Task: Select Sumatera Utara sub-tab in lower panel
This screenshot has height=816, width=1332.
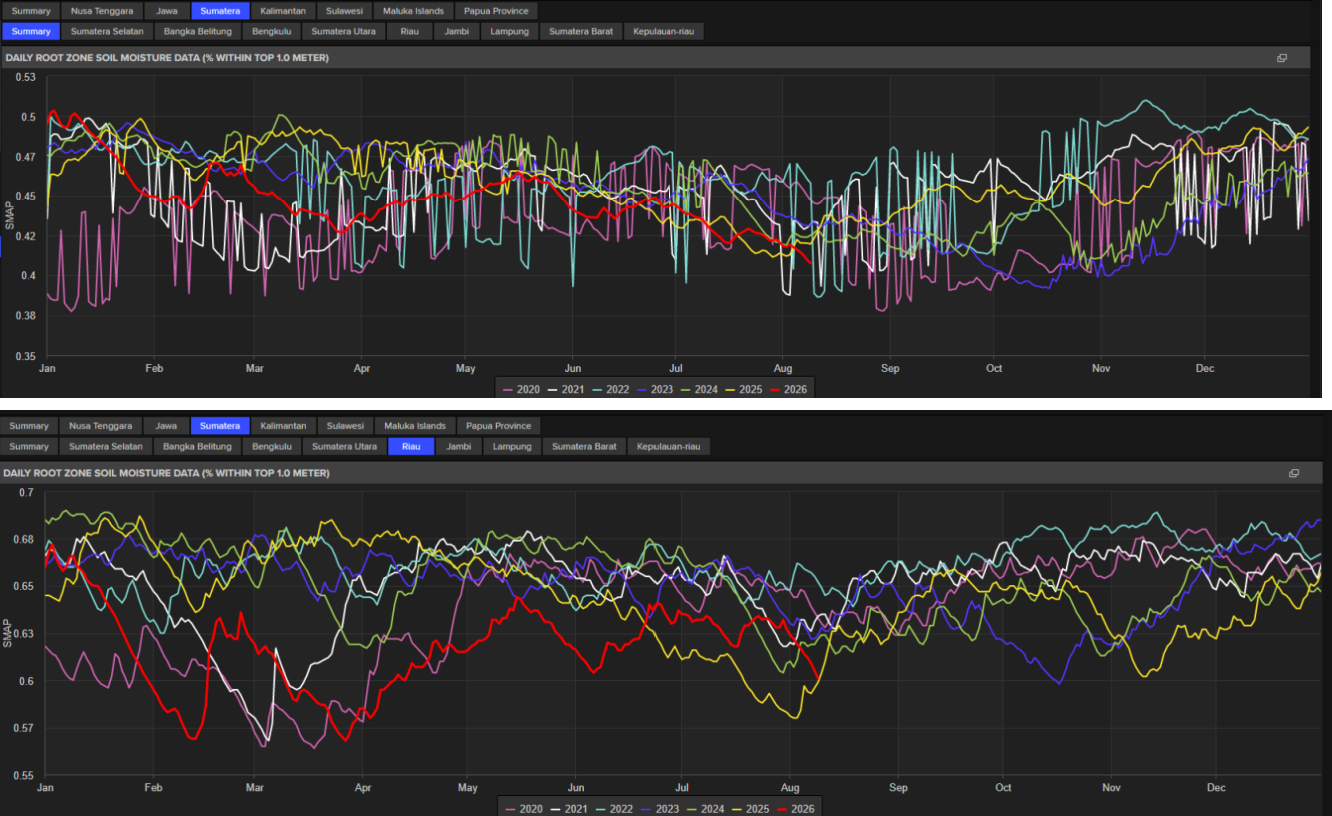Action: (344, 446)
